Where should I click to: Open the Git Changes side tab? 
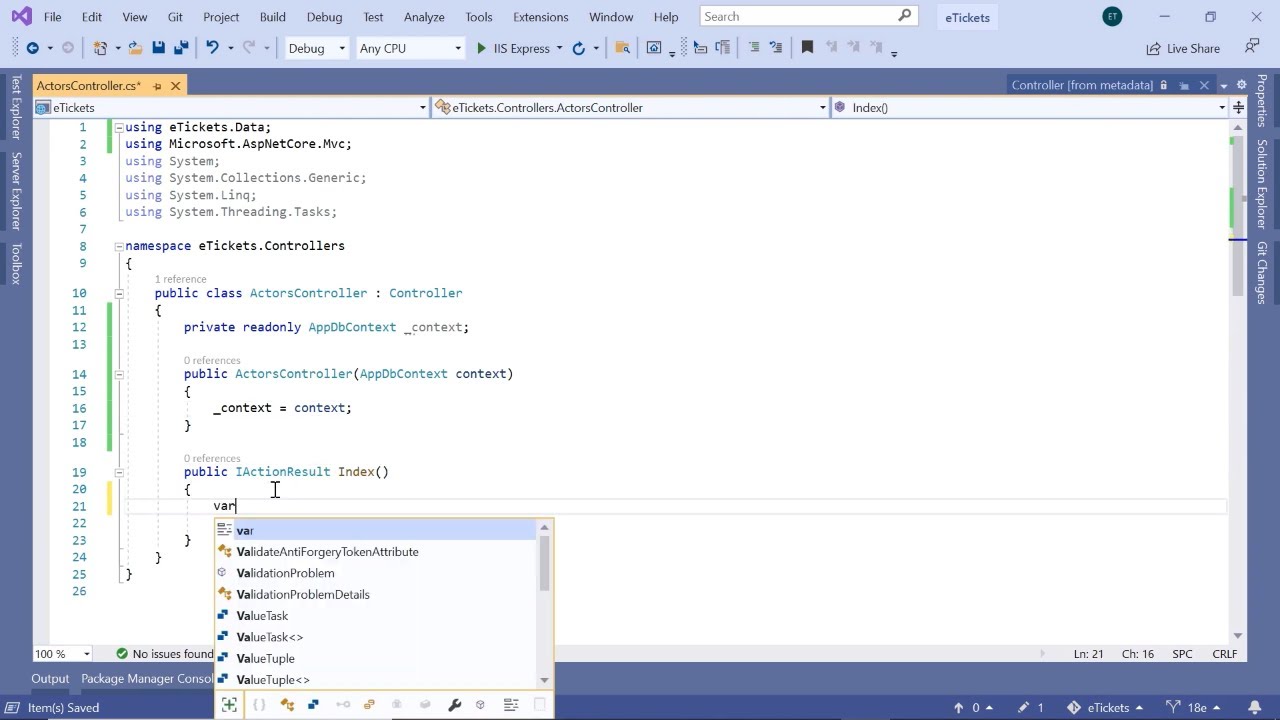[1262, 273]
